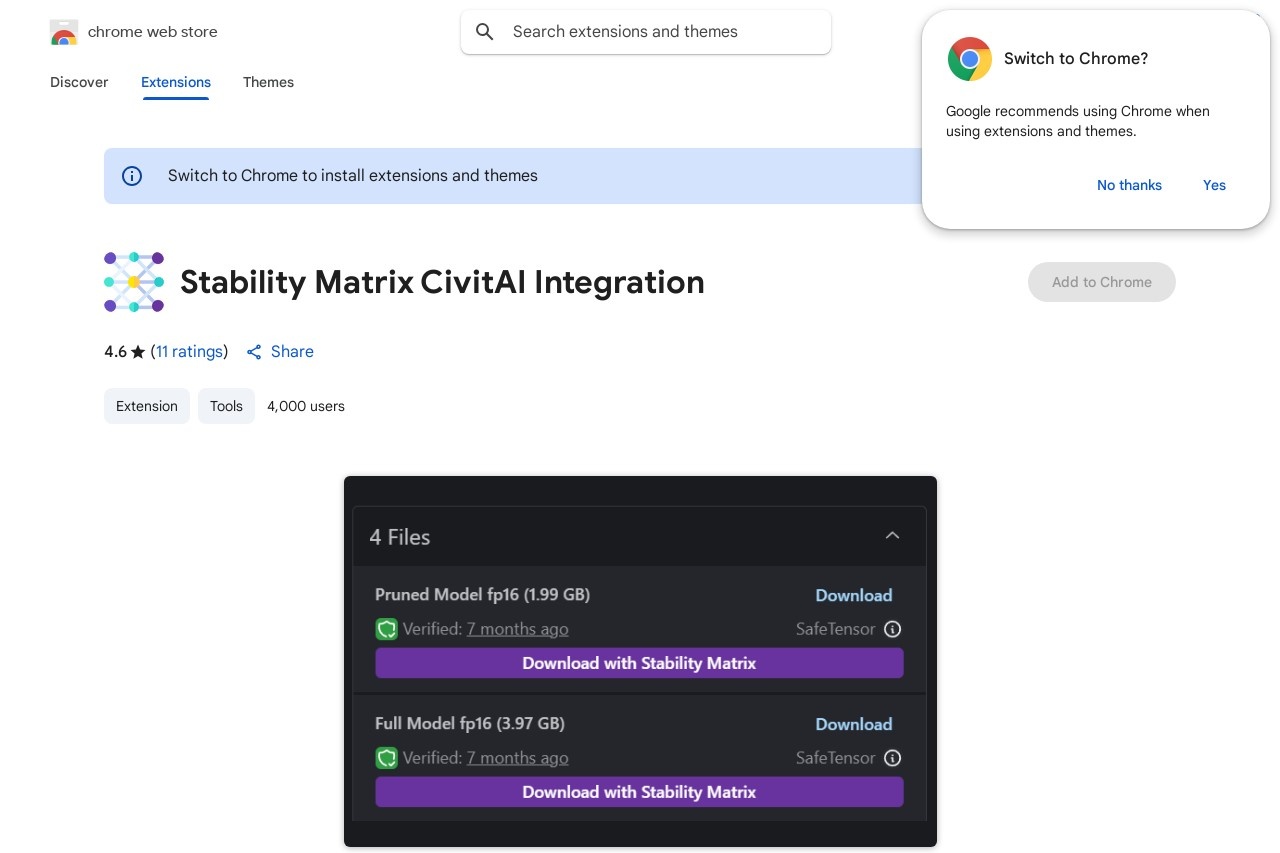1280x853 pixels.
Task: Click the Extension category chip
Action: pyautogui.click(x=147, y=406)
